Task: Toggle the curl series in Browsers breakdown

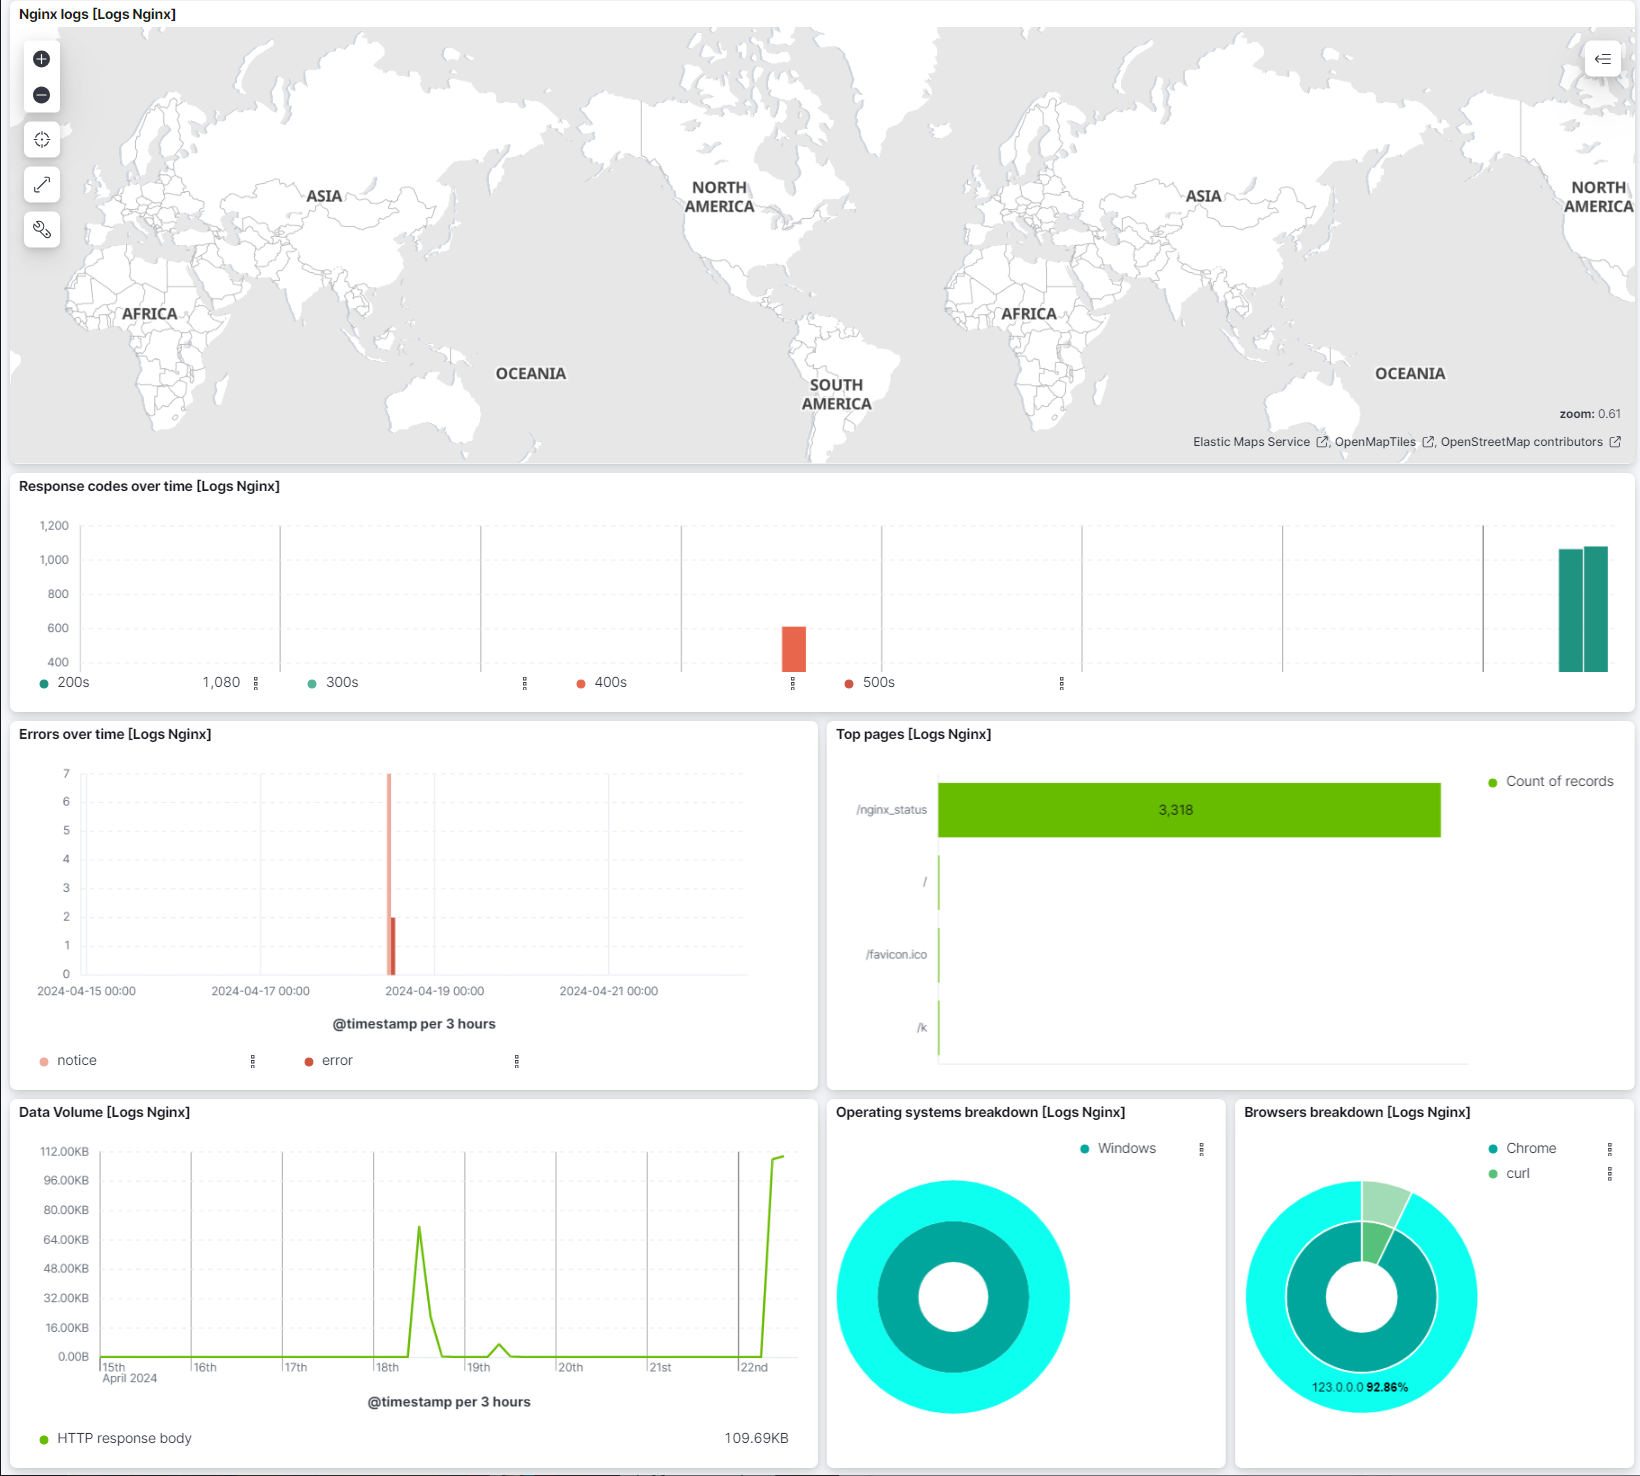Action: coord(1516,1173)
